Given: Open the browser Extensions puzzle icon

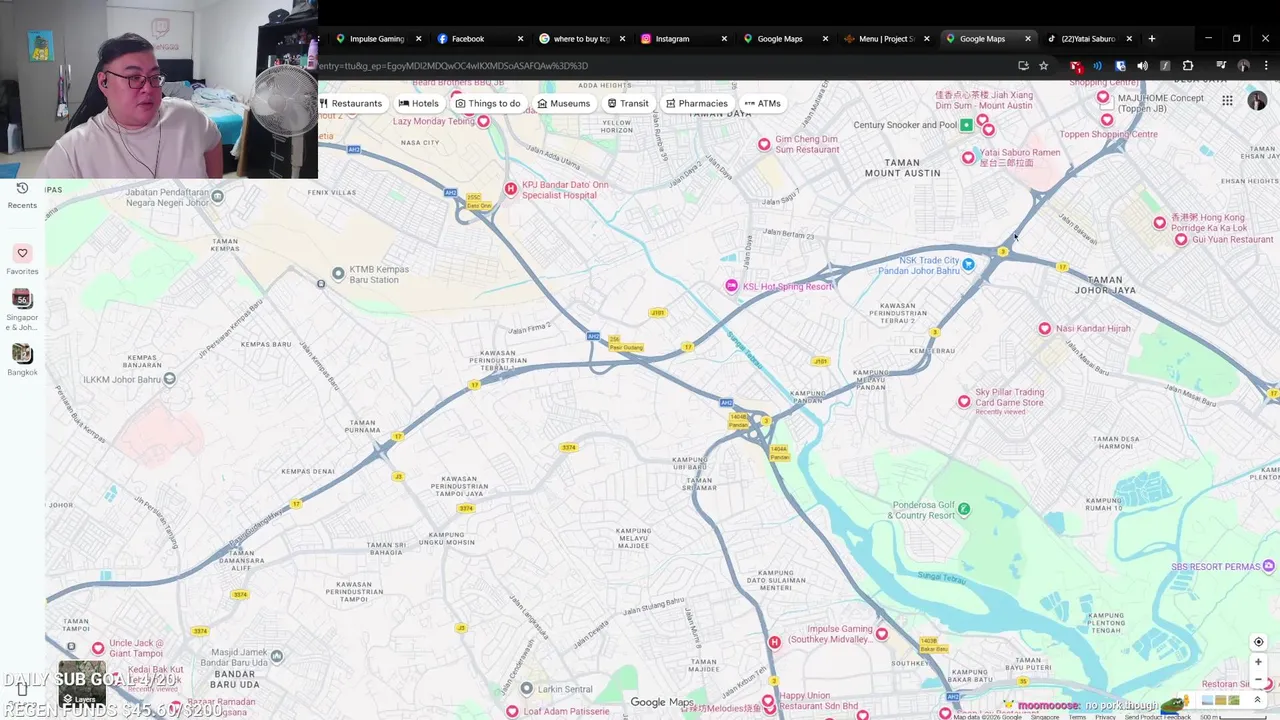Looking at the screenshot, I should pos(1188,66).
